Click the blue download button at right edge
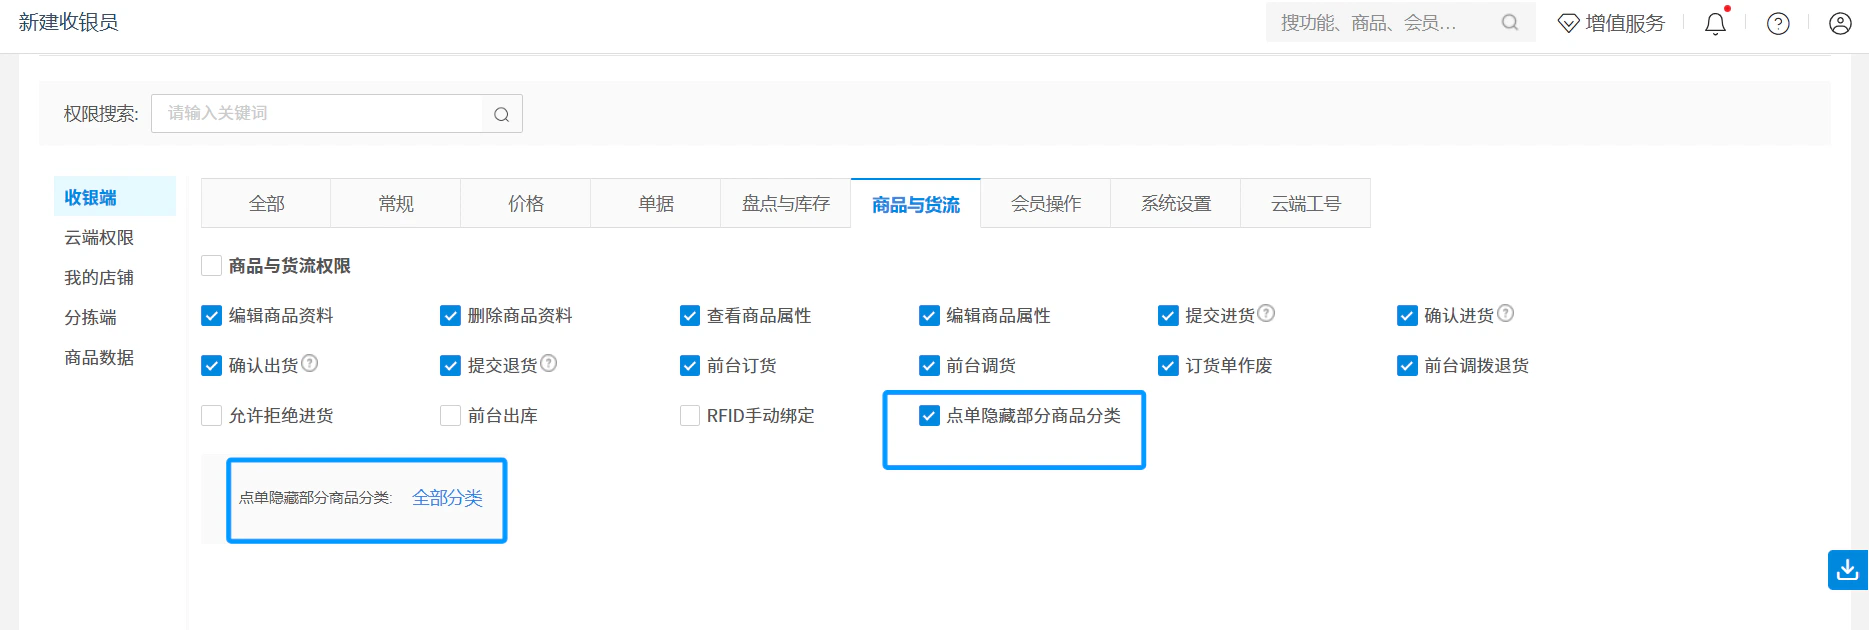 pos(1847,570)
